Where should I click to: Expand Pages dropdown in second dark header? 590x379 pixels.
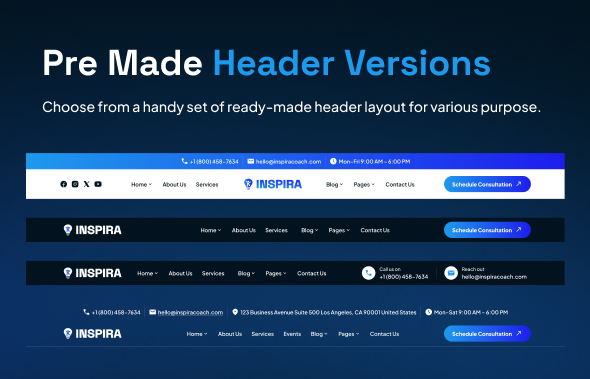(x=339, y=230)
